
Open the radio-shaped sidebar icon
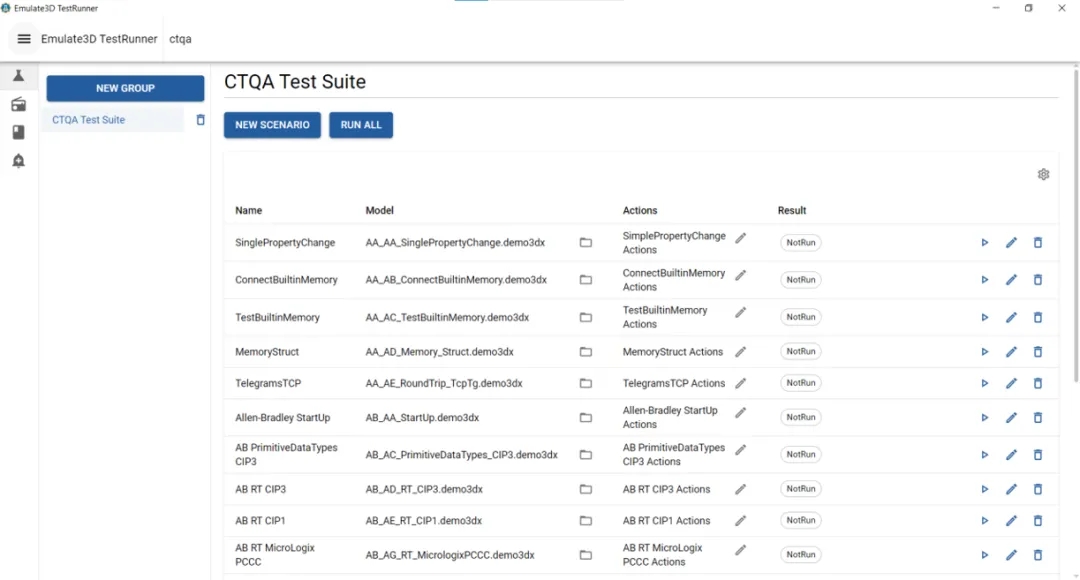click(x=19, y=105)
